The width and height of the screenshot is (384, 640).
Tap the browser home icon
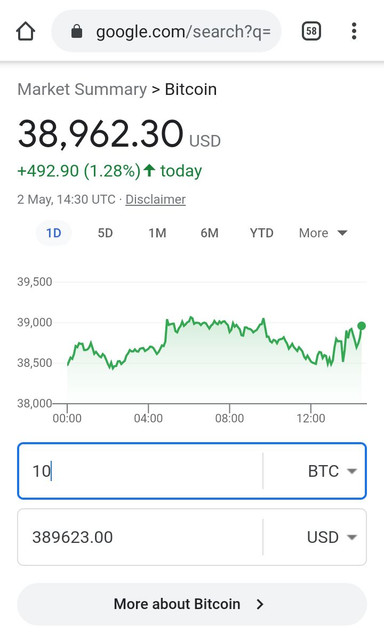click(x=26, y=31)
